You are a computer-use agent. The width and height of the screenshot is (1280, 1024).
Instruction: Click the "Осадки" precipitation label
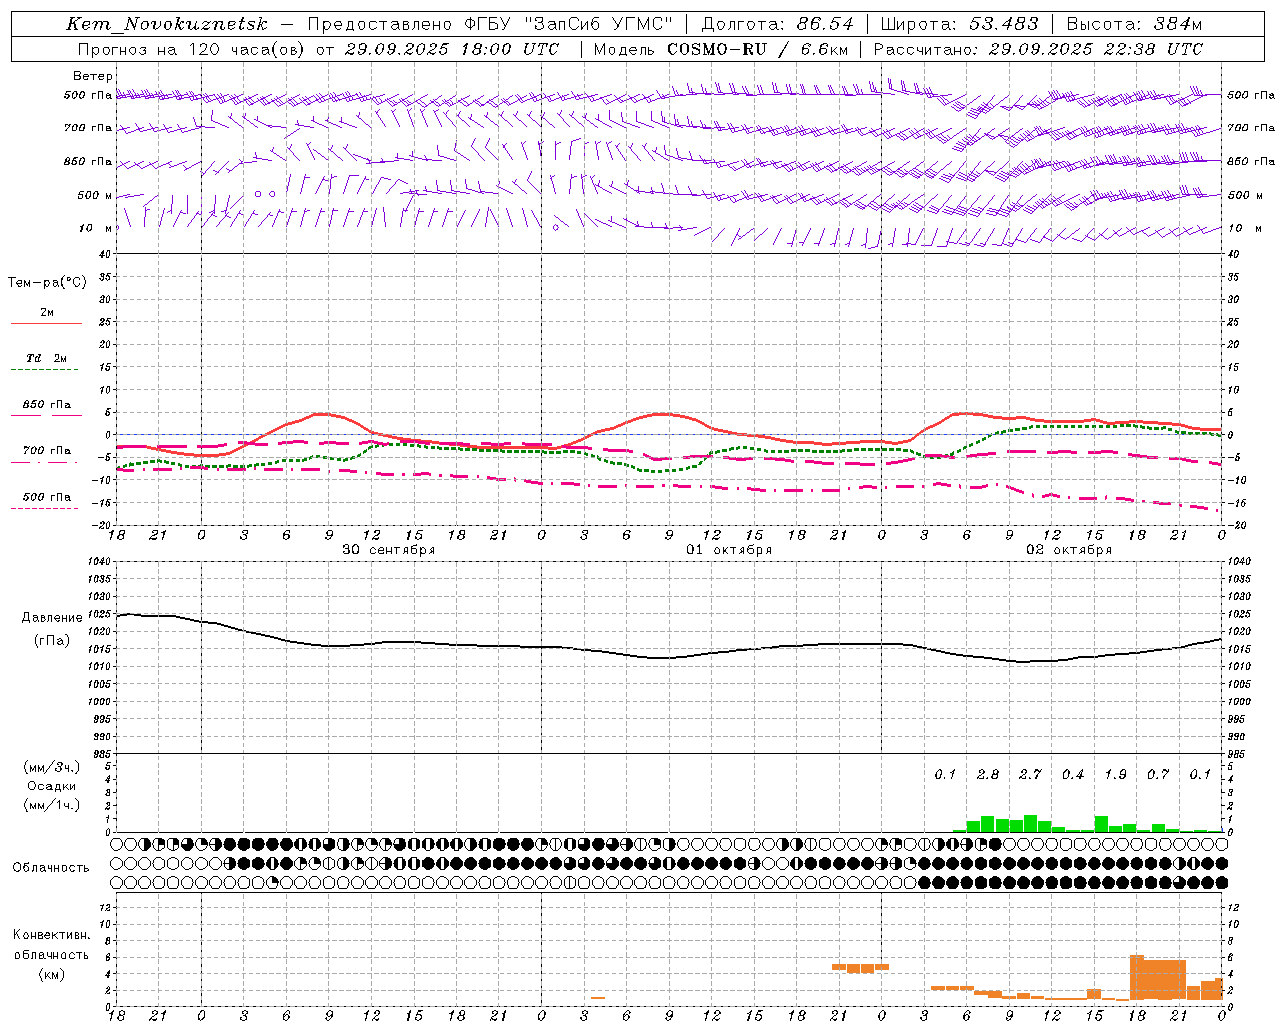pyautogui.click(x=52, y=786)
